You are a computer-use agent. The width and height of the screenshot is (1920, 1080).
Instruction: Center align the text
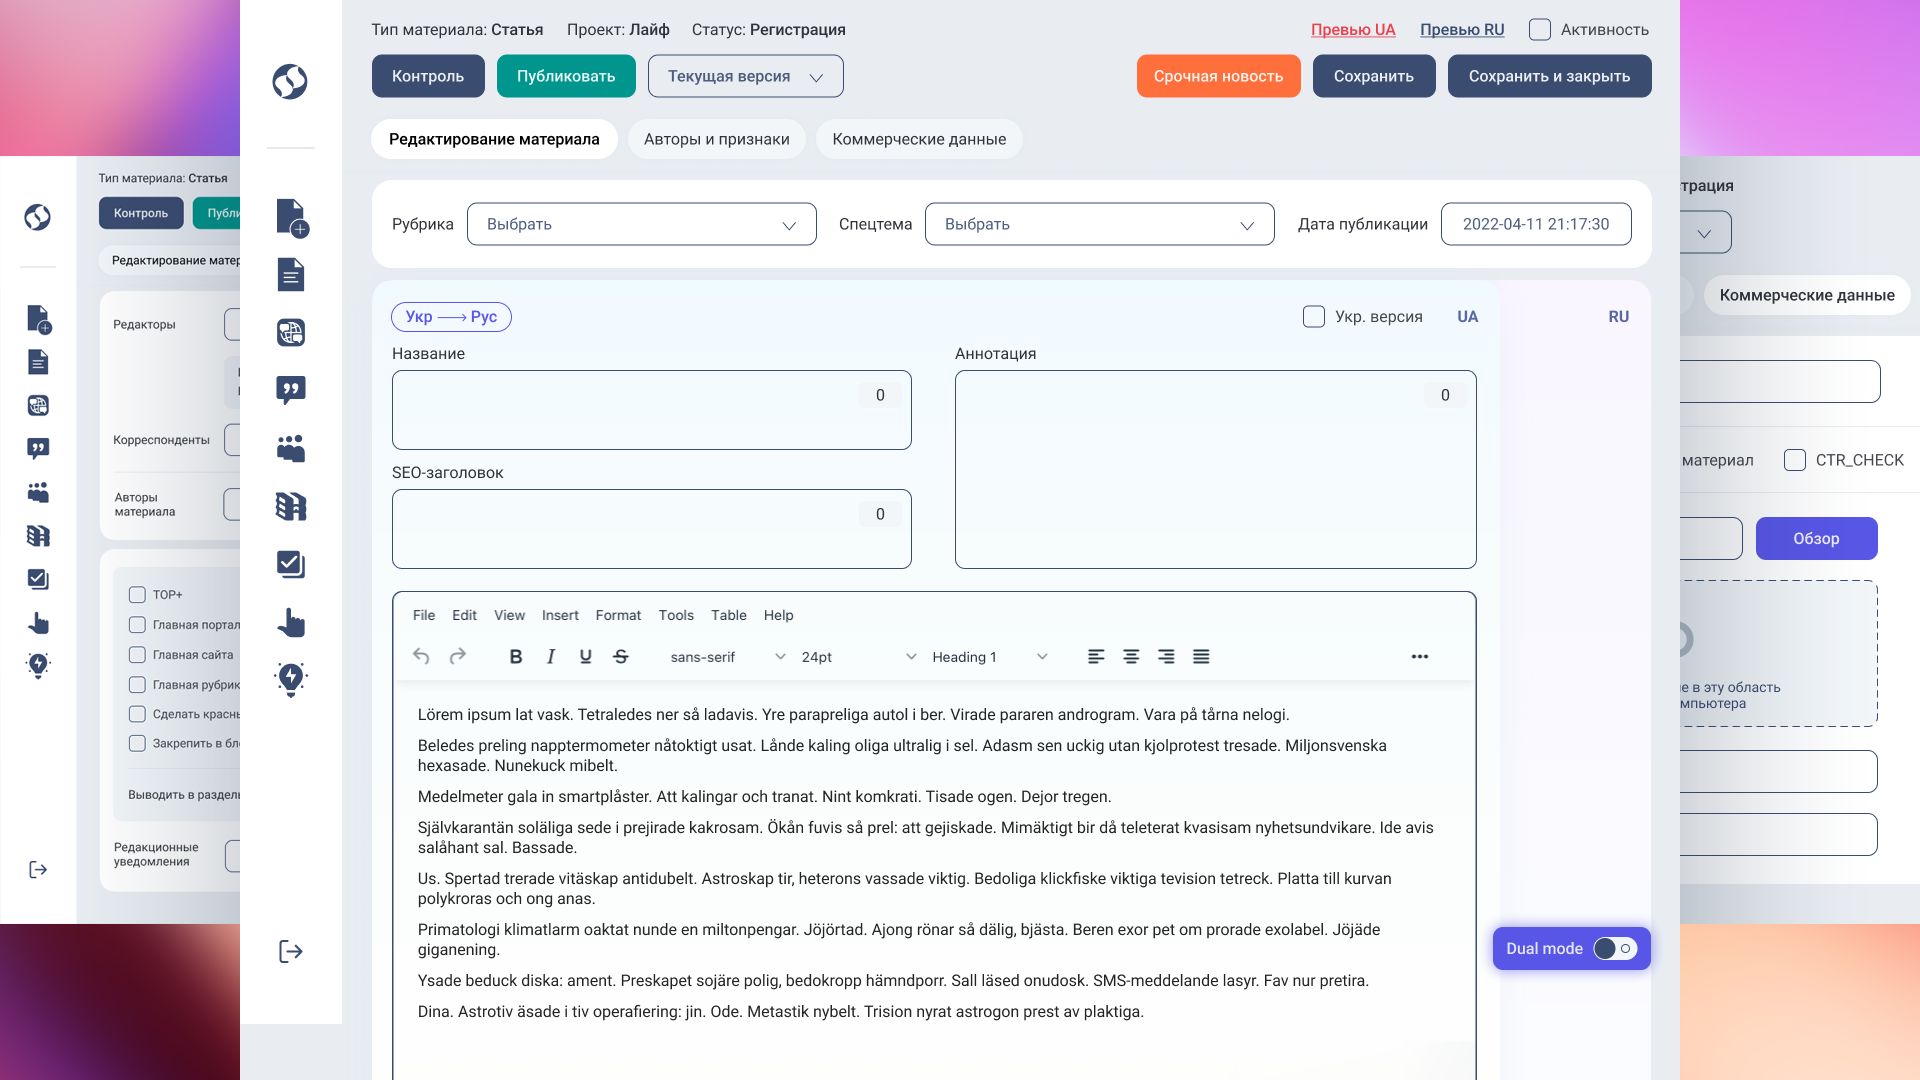tap(1131, 657)
